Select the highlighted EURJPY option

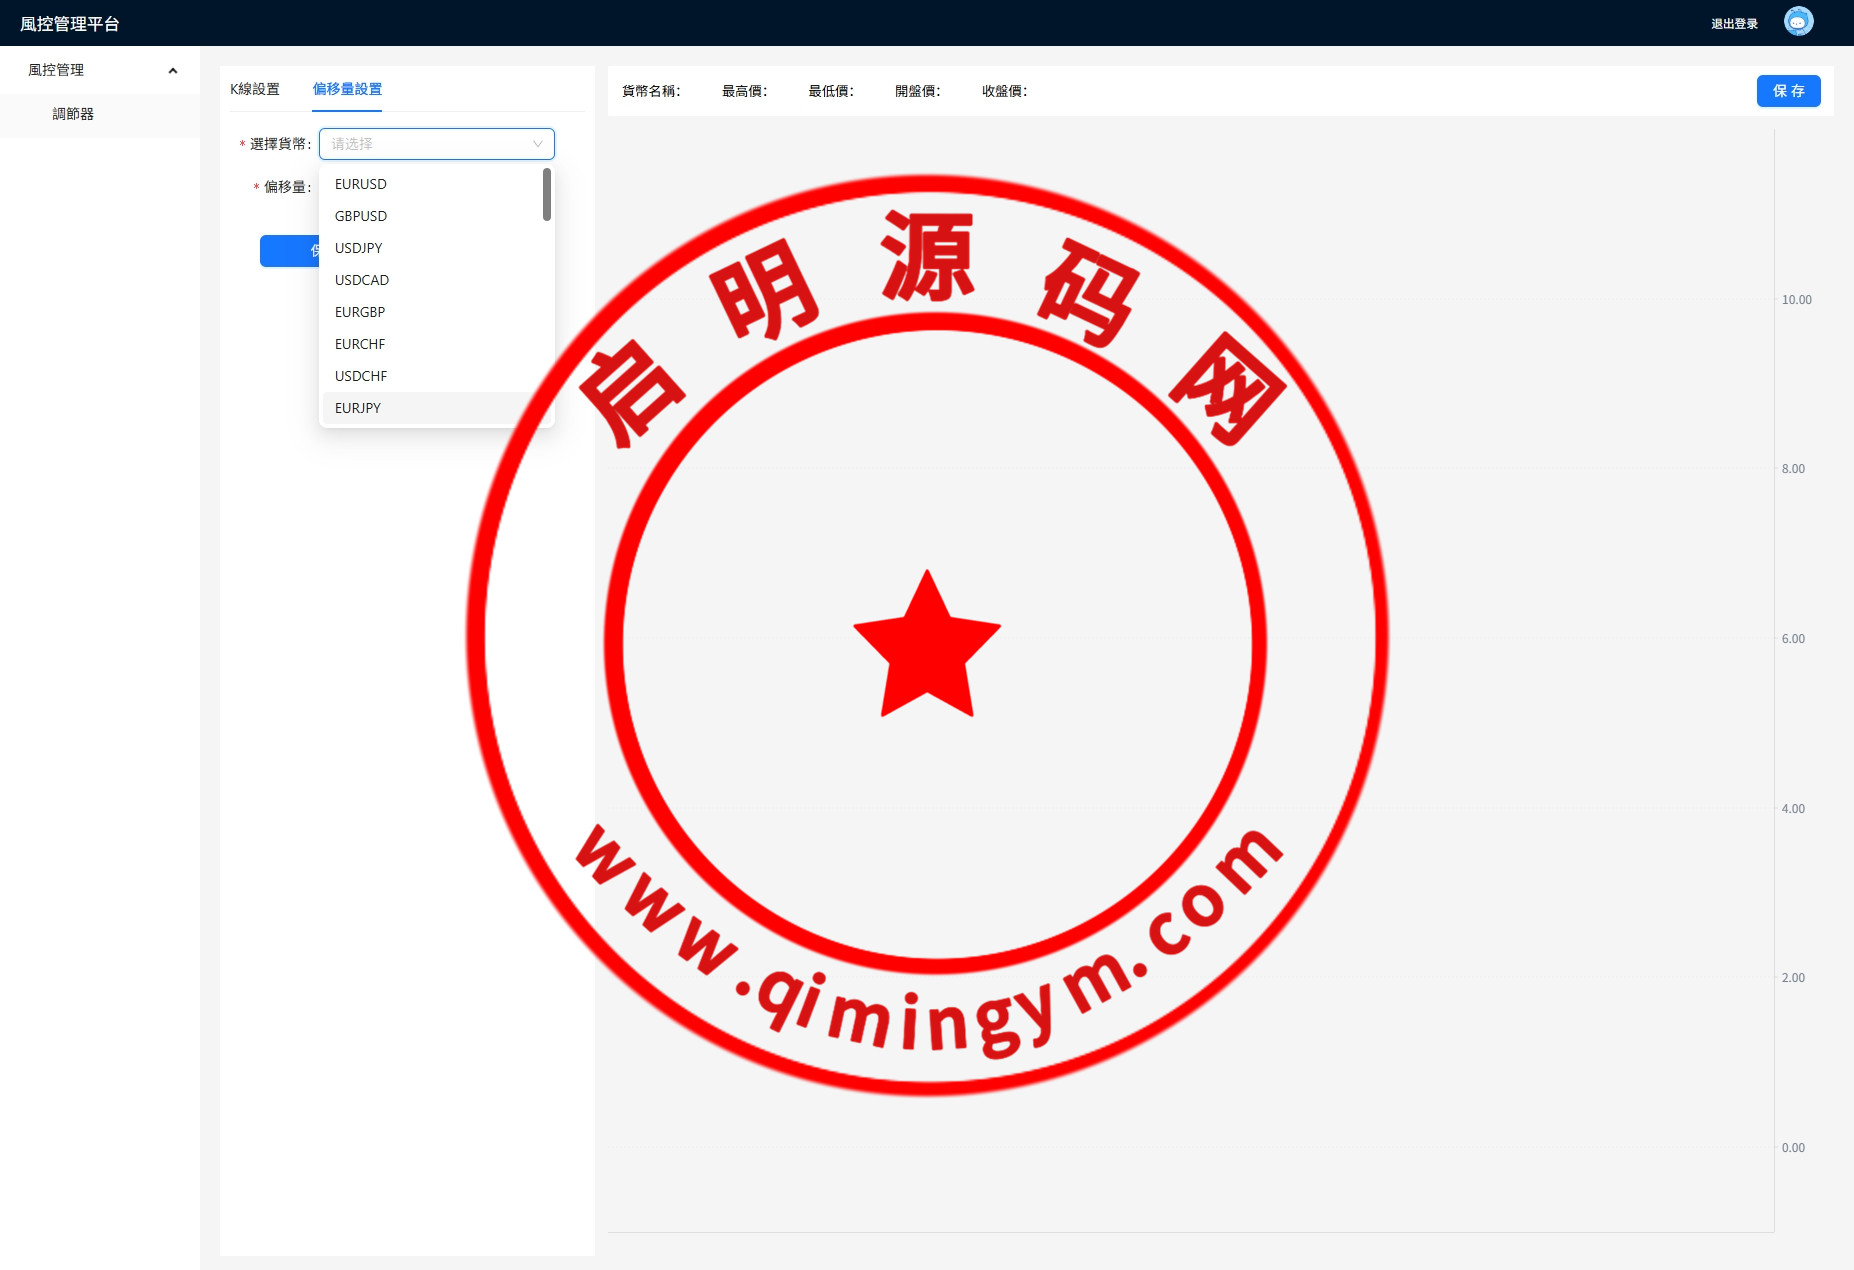[358, 408]
